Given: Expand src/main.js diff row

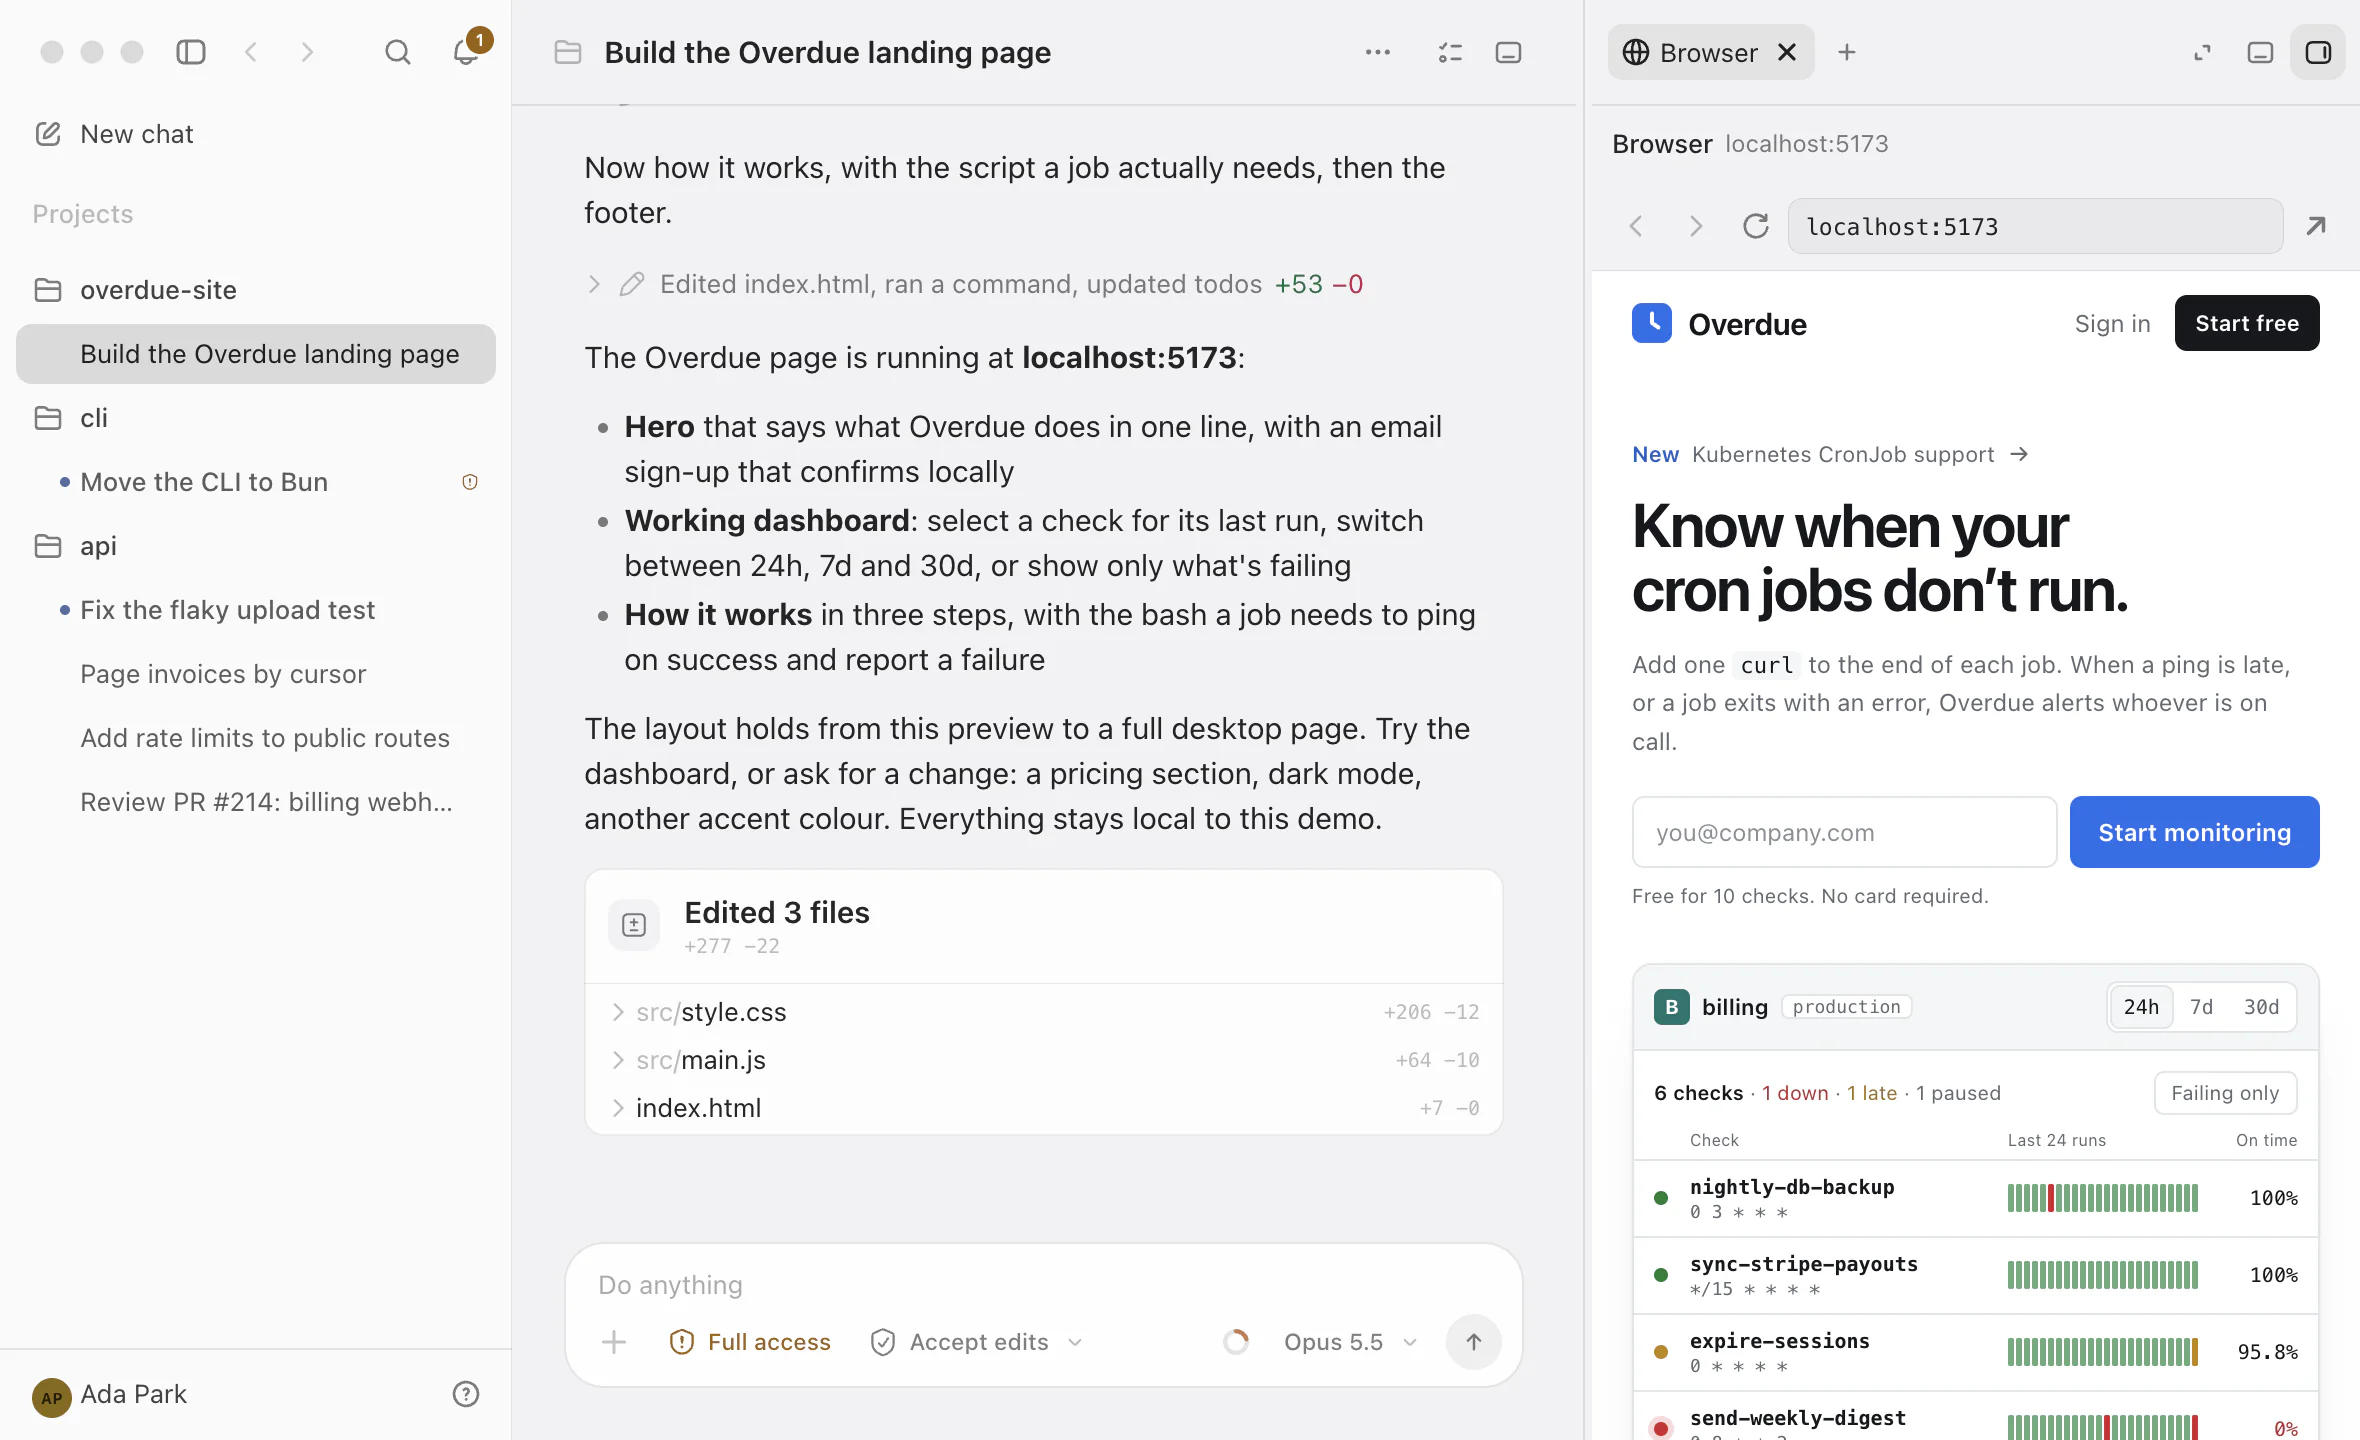Looking at the screenshot, I should pyautogui.click(x=1044, y=1060).
